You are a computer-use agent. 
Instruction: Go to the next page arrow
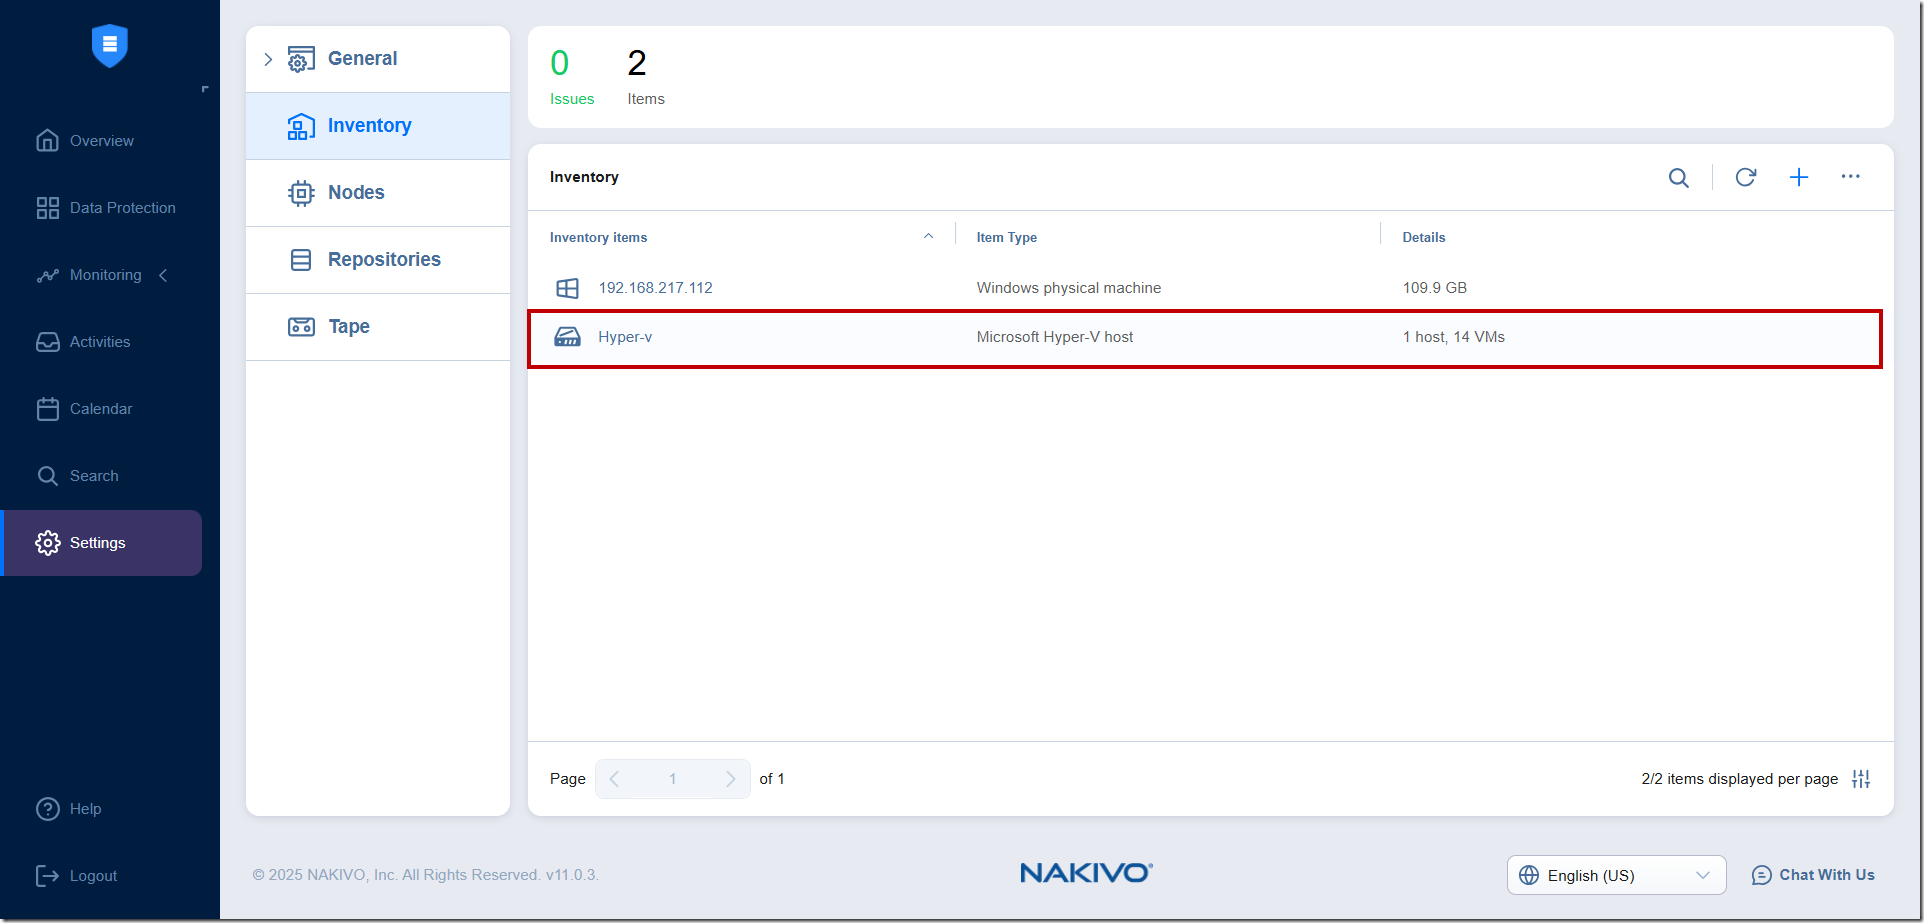pos(730,779)
